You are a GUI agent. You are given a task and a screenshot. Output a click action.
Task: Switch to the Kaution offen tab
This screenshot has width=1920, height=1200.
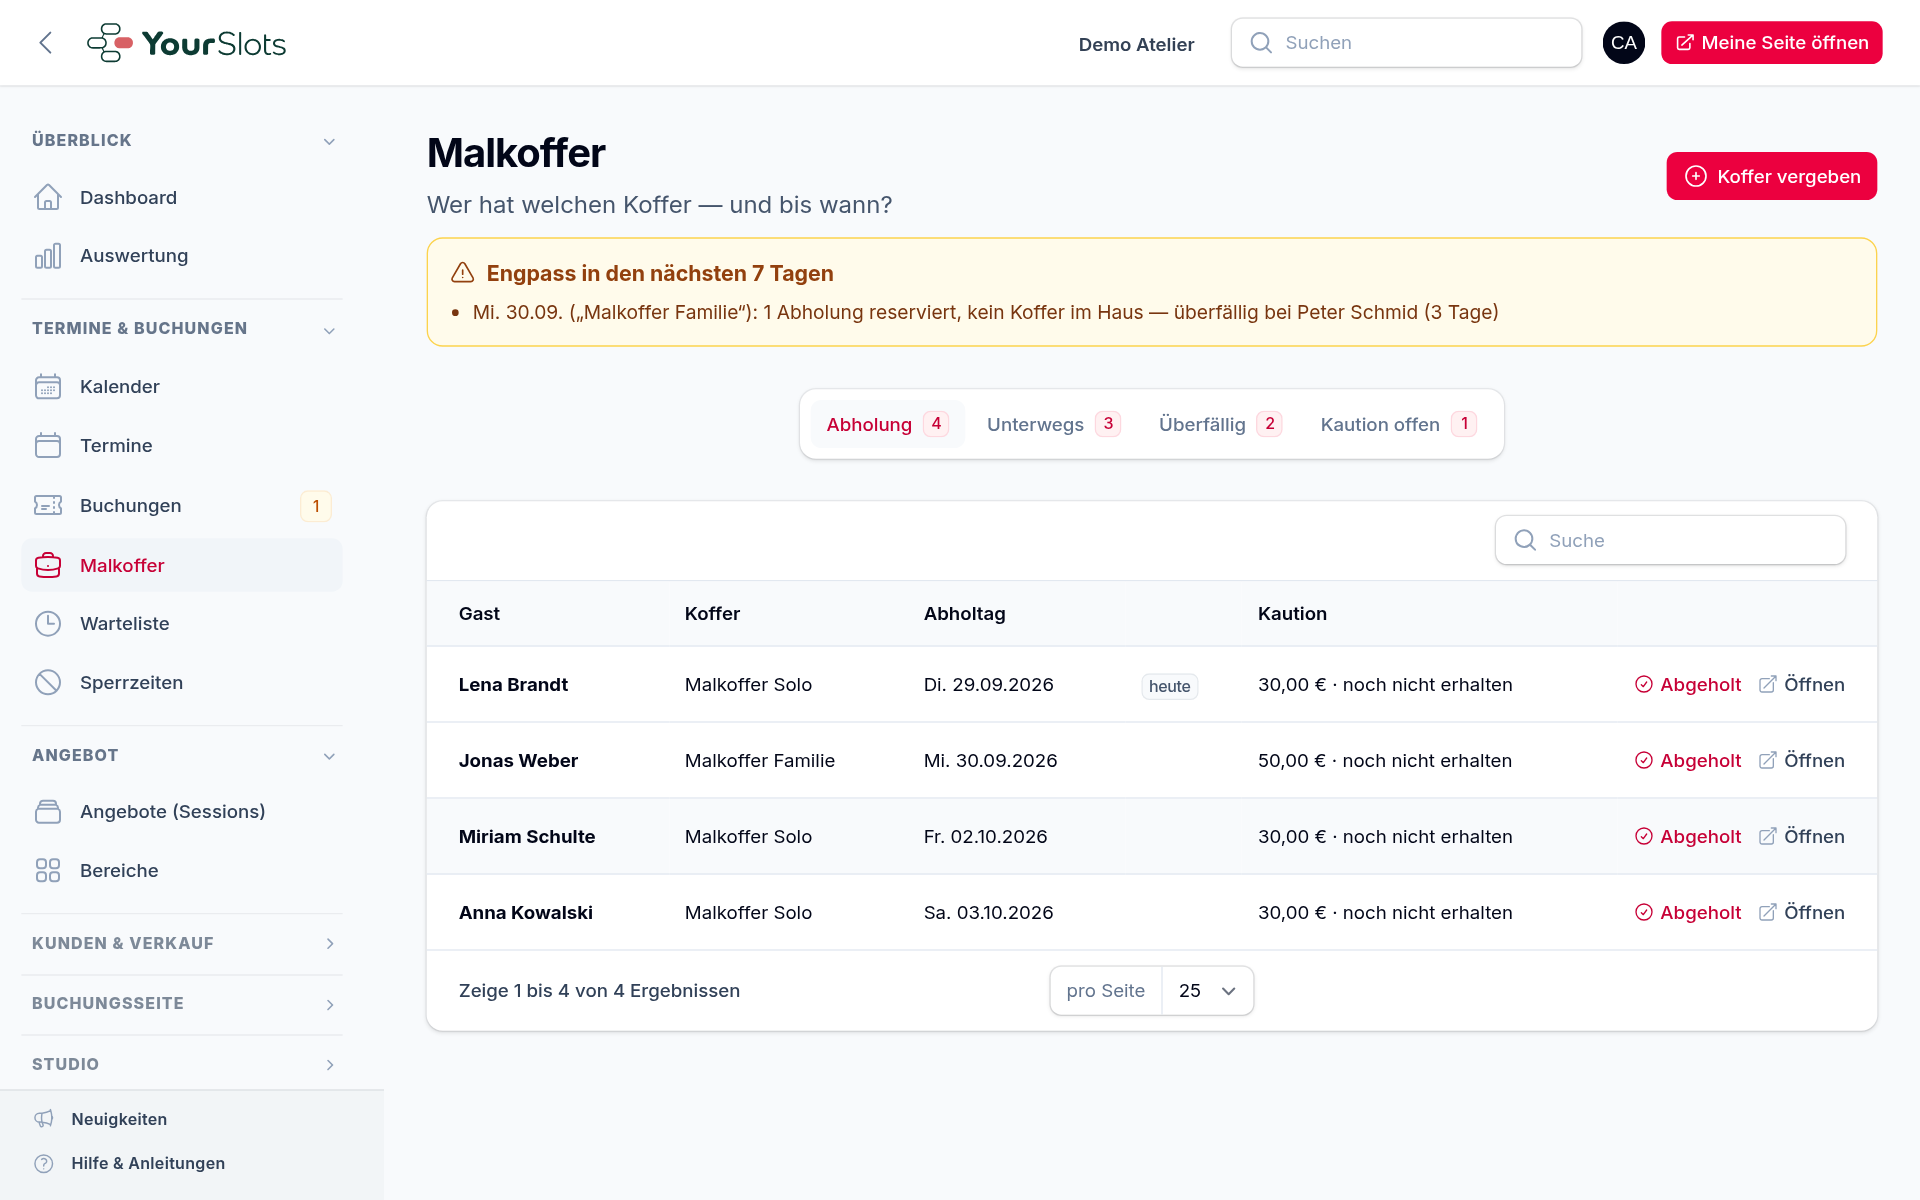coord(1398,424)
